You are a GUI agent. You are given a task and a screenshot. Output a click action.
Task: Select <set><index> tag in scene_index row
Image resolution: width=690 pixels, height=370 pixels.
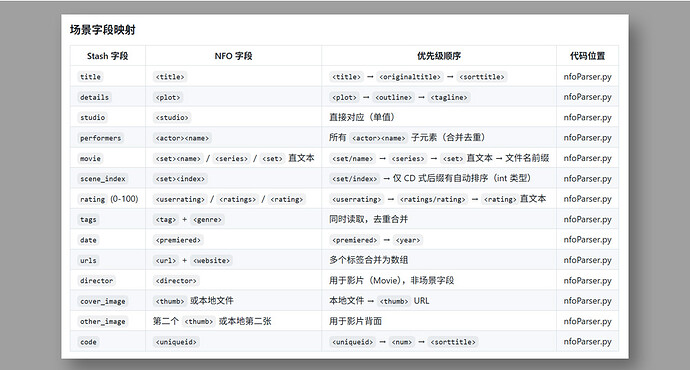(180, 179)
